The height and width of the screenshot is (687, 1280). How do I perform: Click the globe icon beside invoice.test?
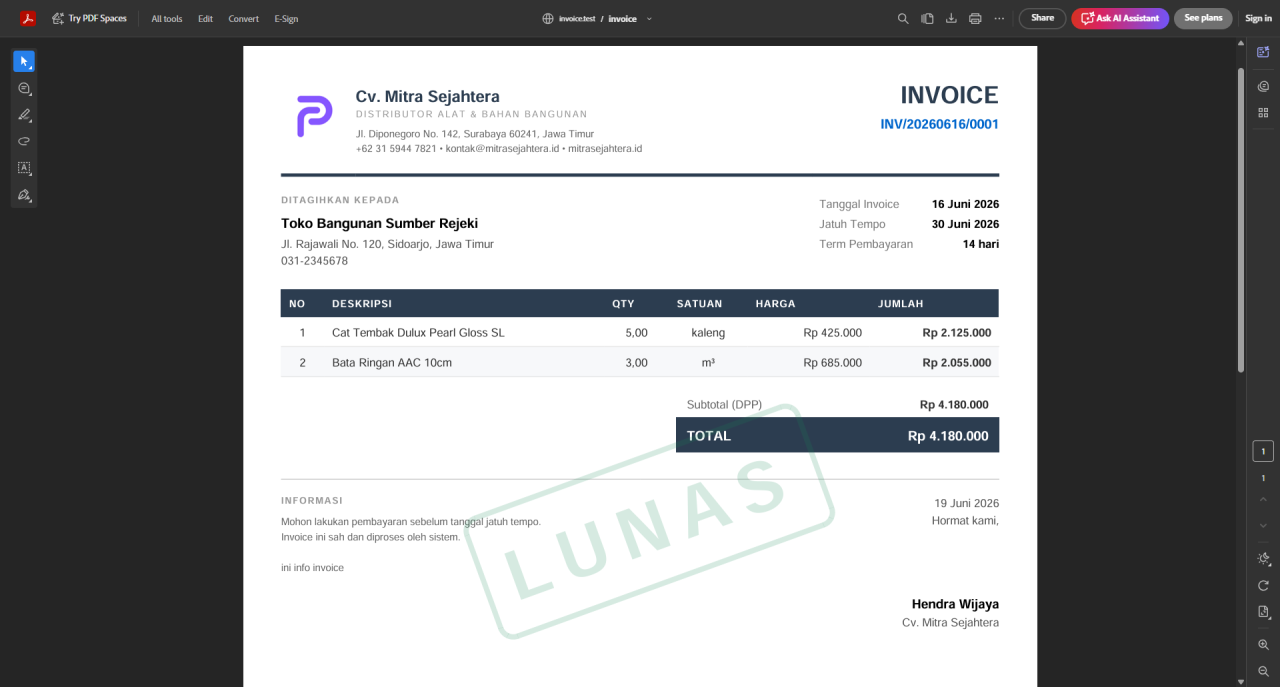548,18
